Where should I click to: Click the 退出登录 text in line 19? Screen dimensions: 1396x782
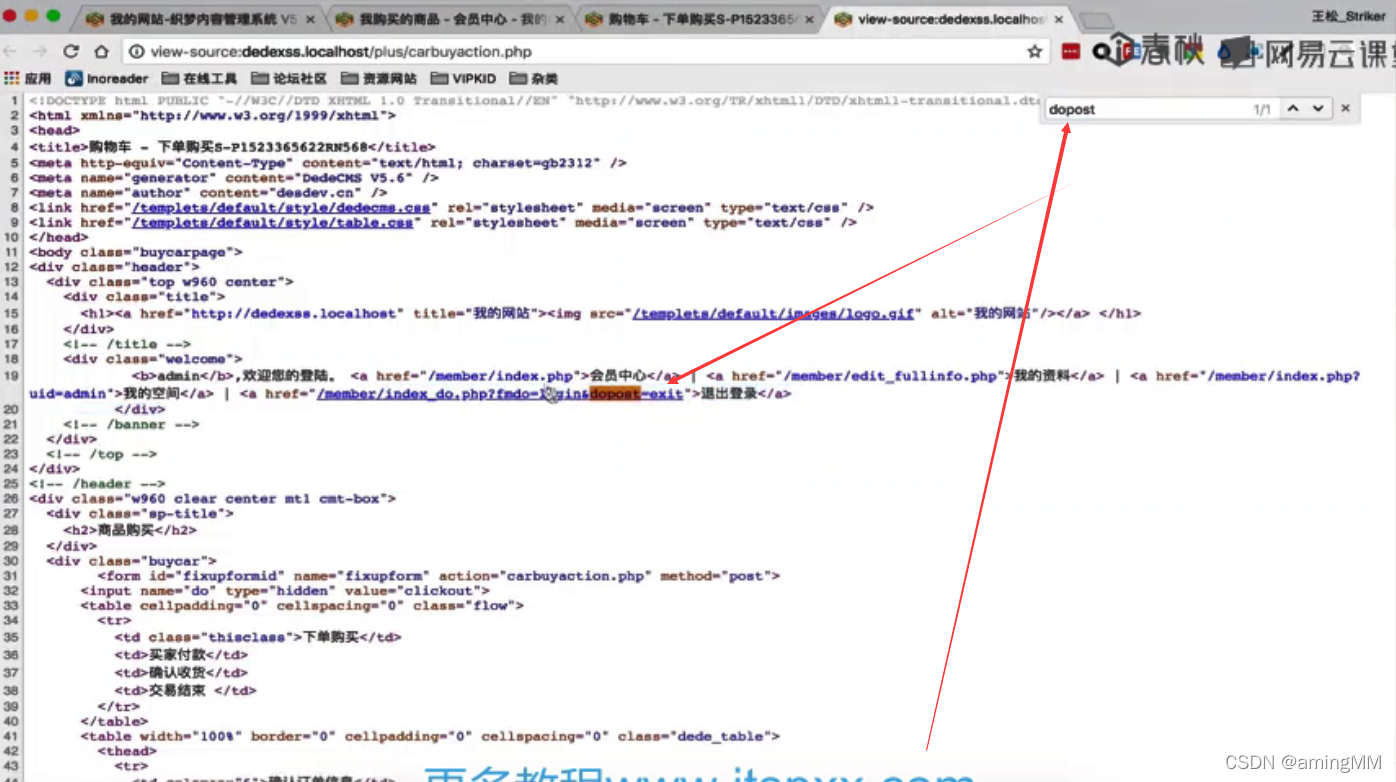click(729, 394)
